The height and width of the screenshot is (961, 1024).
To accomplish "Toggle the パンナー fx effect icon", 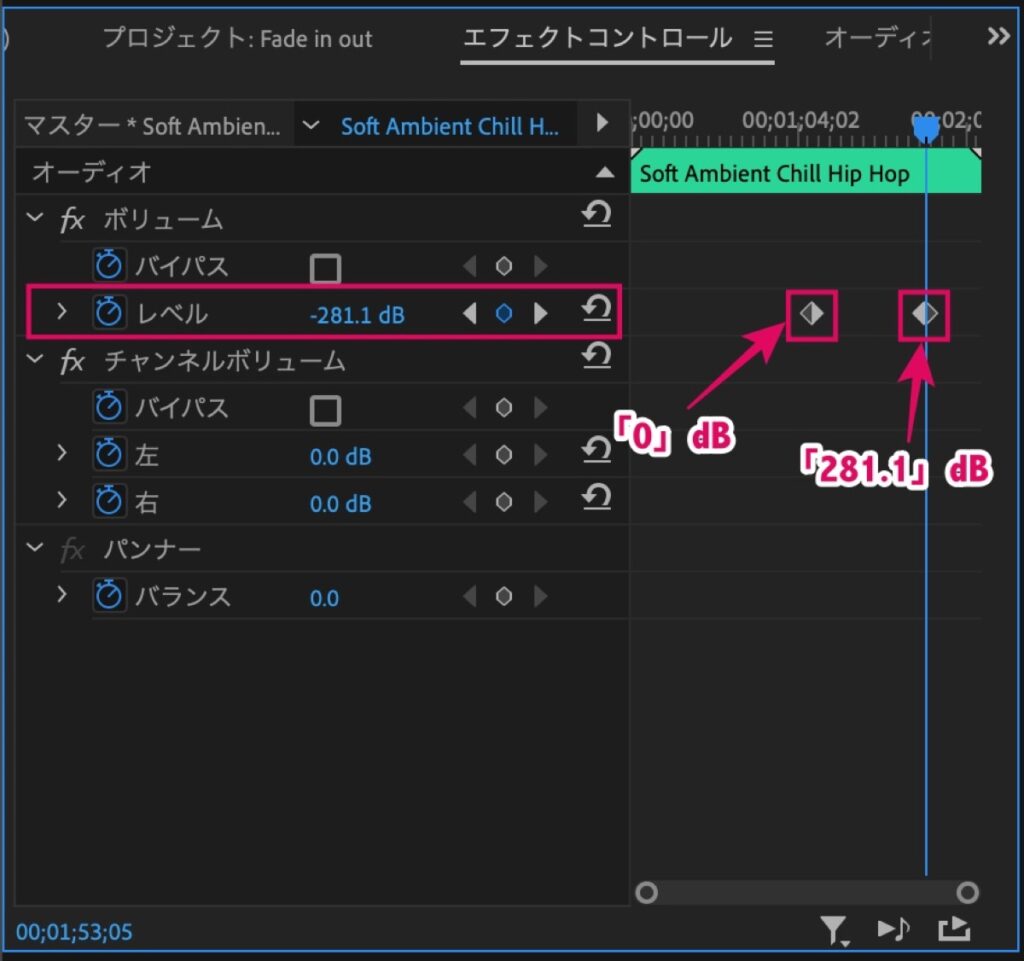I will (x=72, y=550).
